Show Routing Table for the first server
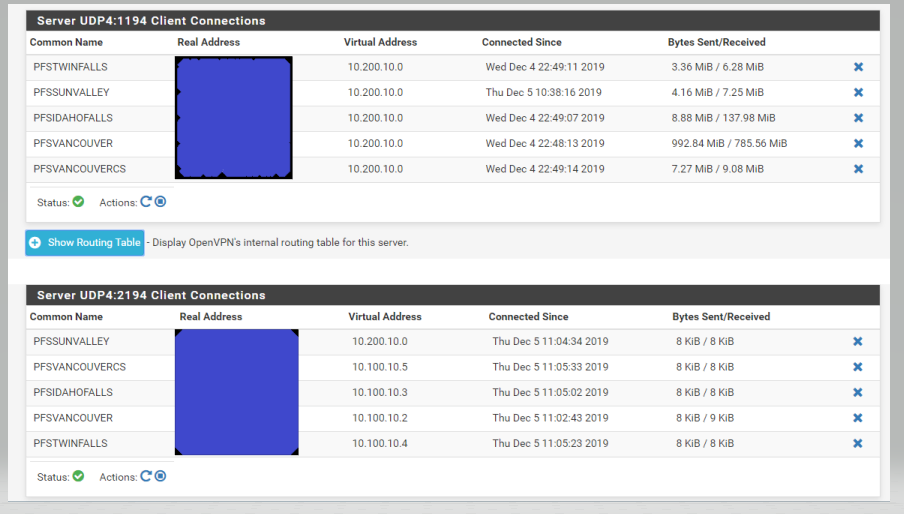This screenshot has height=514, width=904. [94, 243]
